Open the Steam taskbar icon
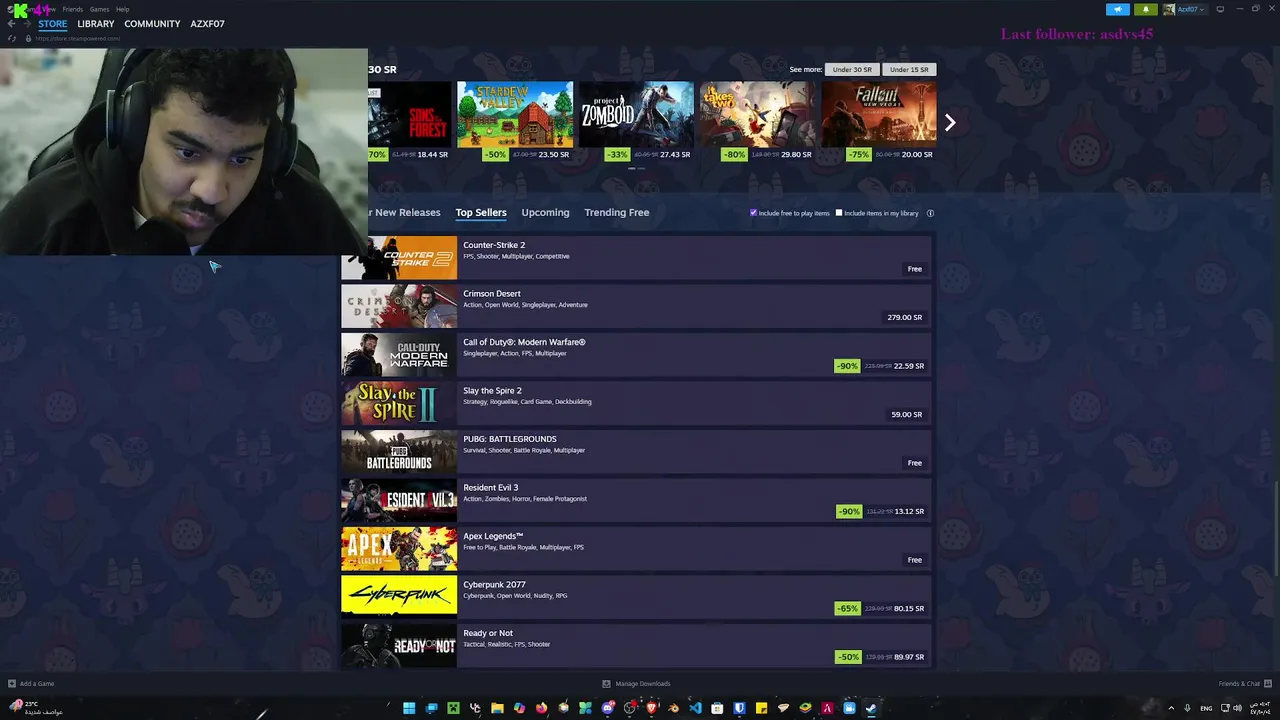The width and height of the screenshot is (1280, 720). (871, 708)
